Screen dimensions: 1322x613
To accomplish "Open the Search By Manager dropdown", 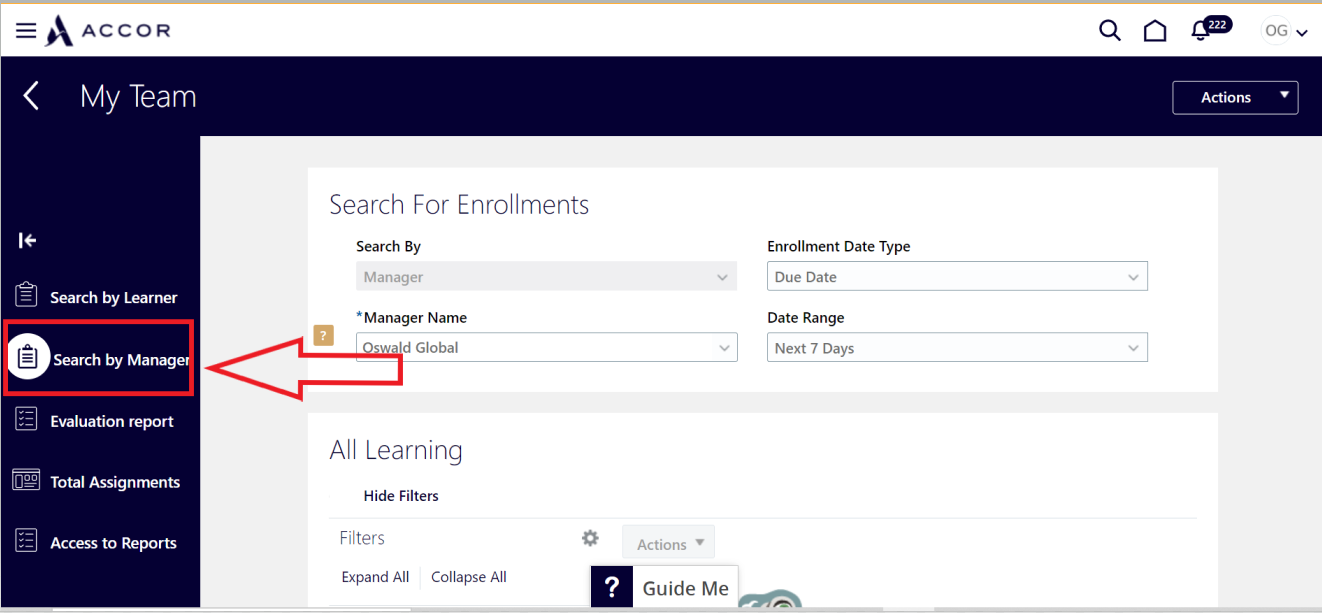I will (x=546, y=277).
